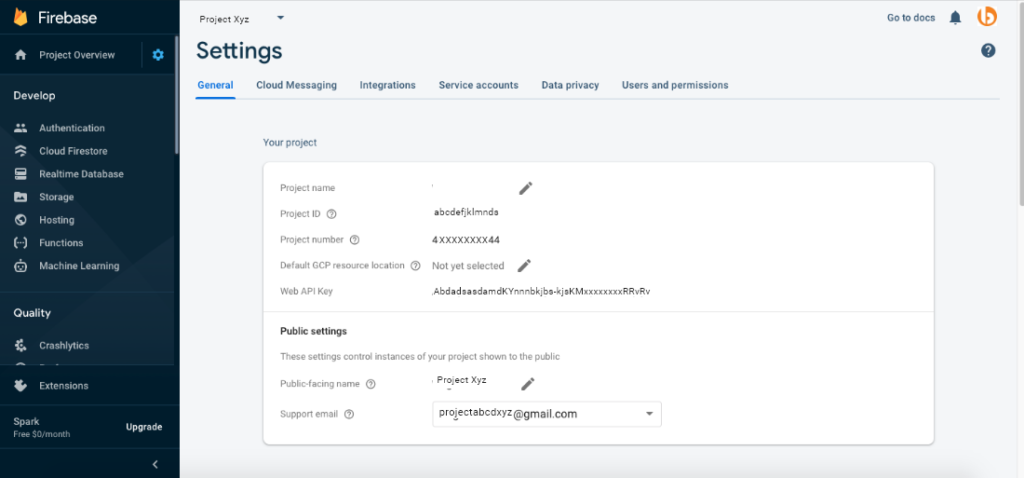Click the Your project heading
The width and height of the screenshot is (1024, 478).
tap(290, 142)
